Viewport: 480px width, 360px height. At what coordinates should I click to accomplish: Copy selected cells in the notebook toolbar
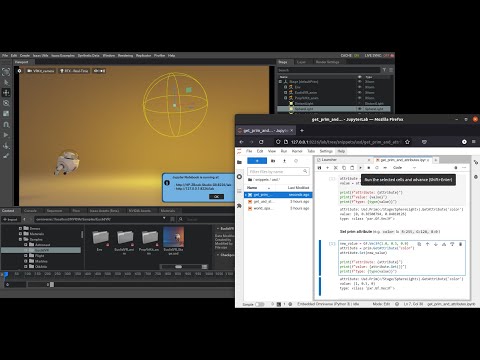click(x=344, y=168)
